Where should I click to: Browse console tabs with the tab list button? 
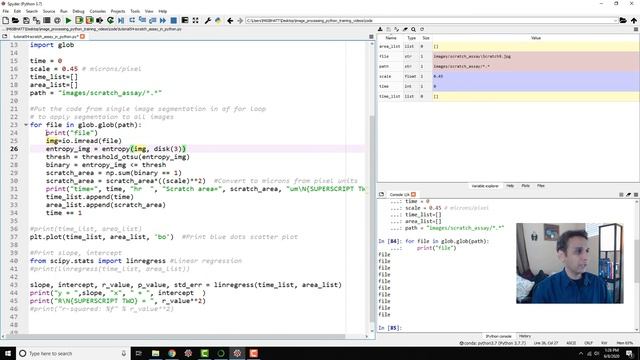point(381,195)
